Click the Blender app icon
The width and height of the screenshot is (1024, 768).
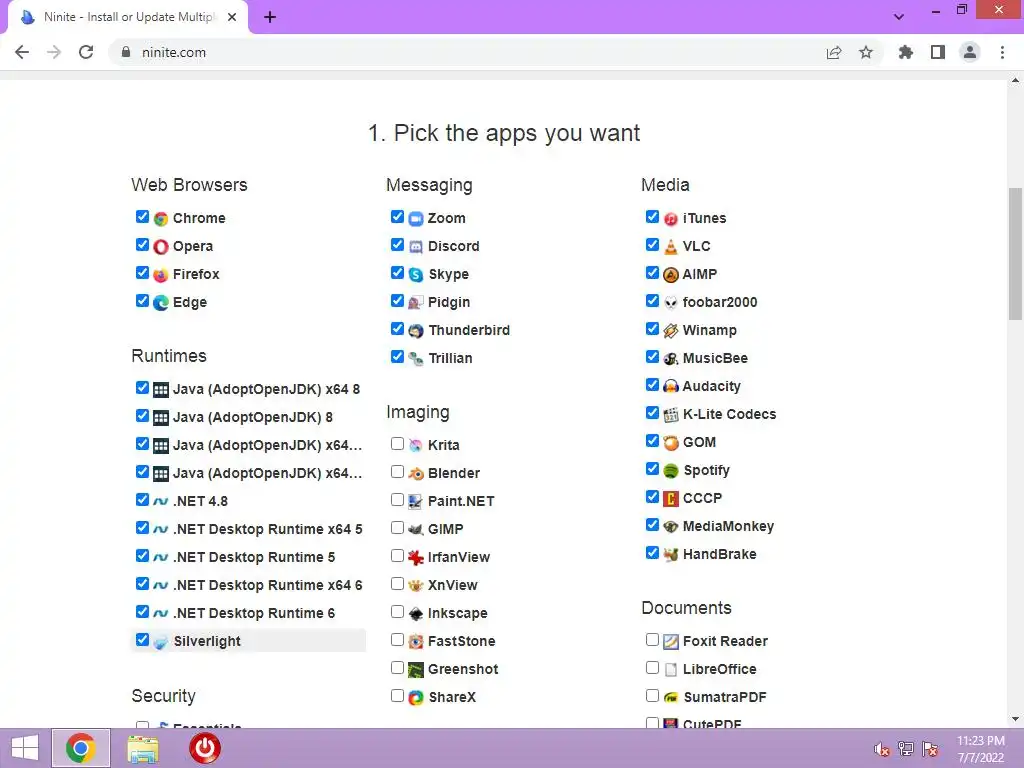[416, 473]
